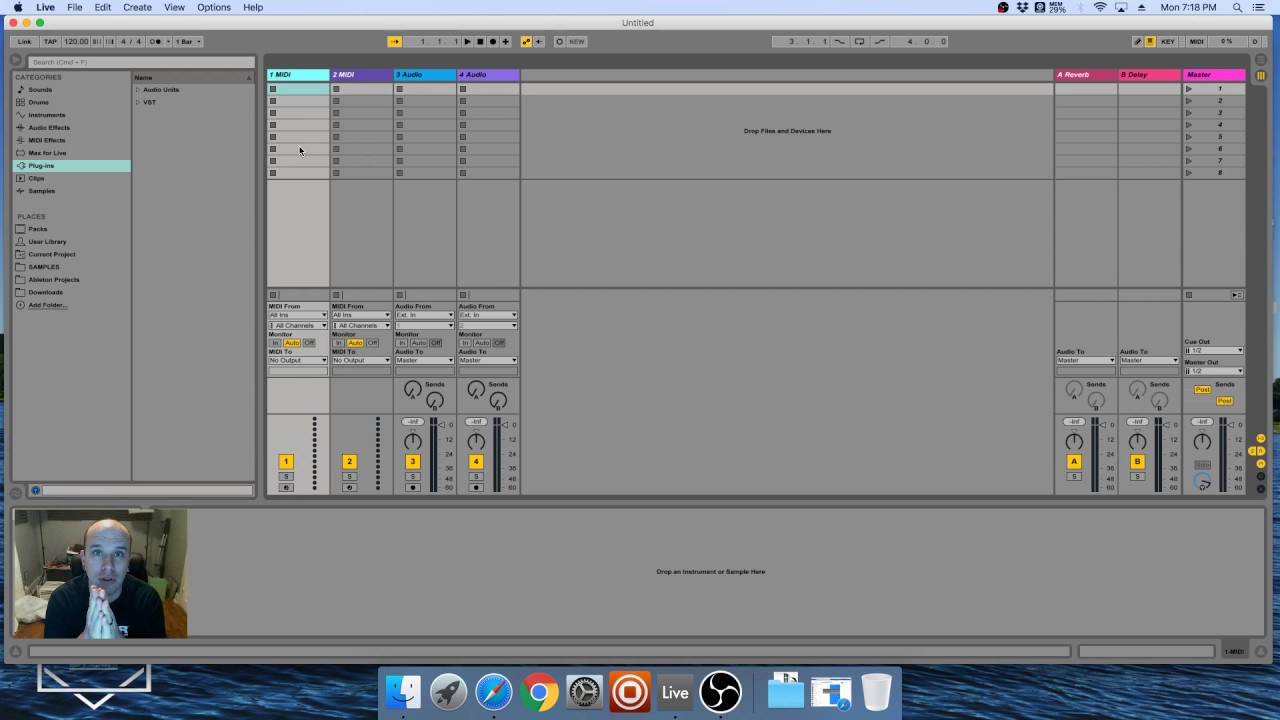Open the 1 Bar quantization menu
The height and width of the screenshot is (720, 1280).
pos(188,41)
